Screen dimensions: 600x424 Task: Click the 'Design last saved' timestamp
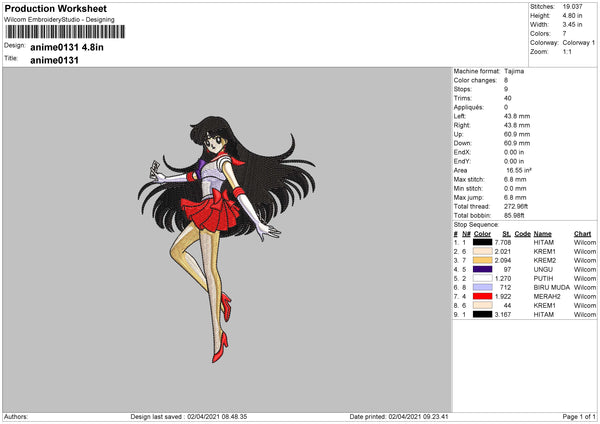pos(189,417)
